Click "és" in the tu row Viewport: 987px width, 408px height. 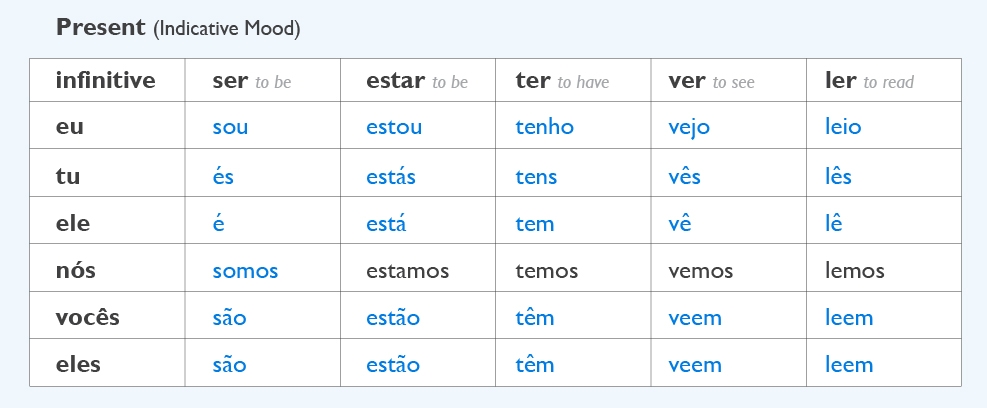[223, 177]
